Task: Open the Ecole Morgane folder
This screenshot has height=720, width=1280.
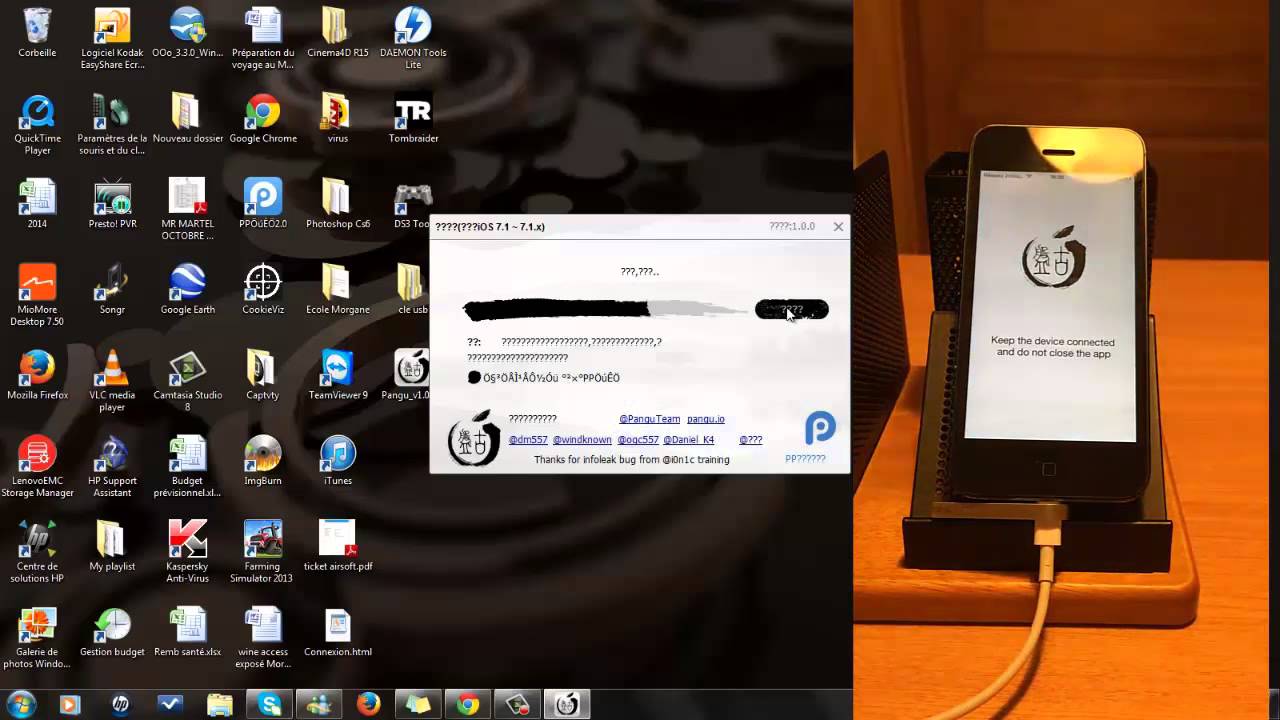Action: (x=338, y=290)
